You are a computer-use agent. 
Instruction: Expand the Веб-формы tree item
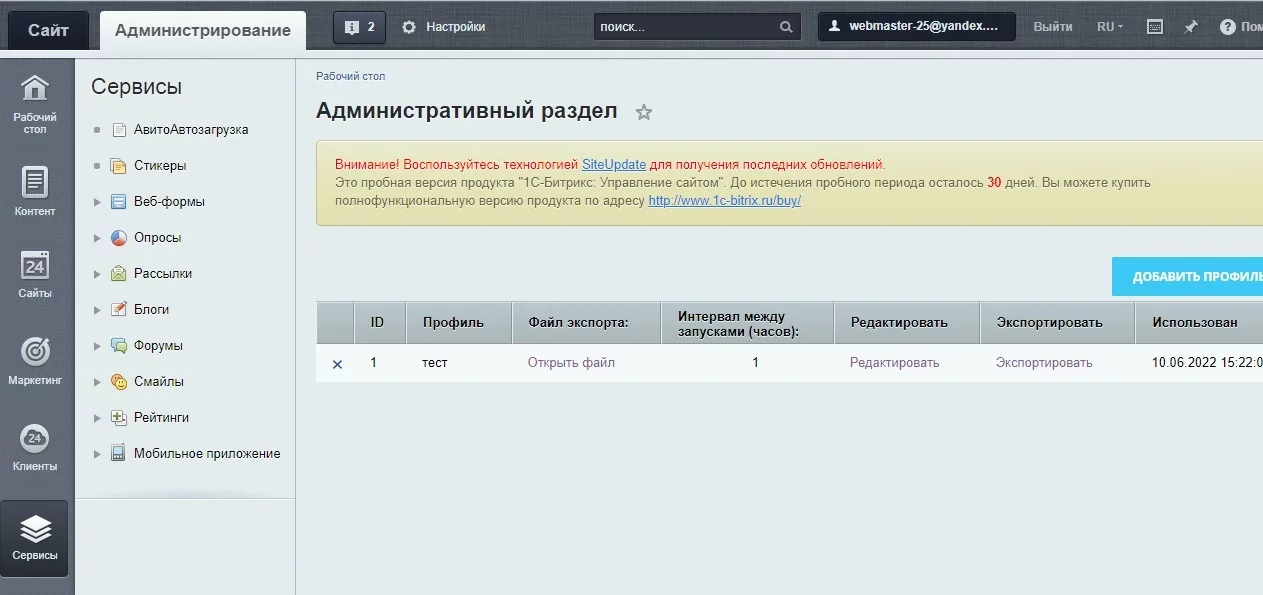97,202
